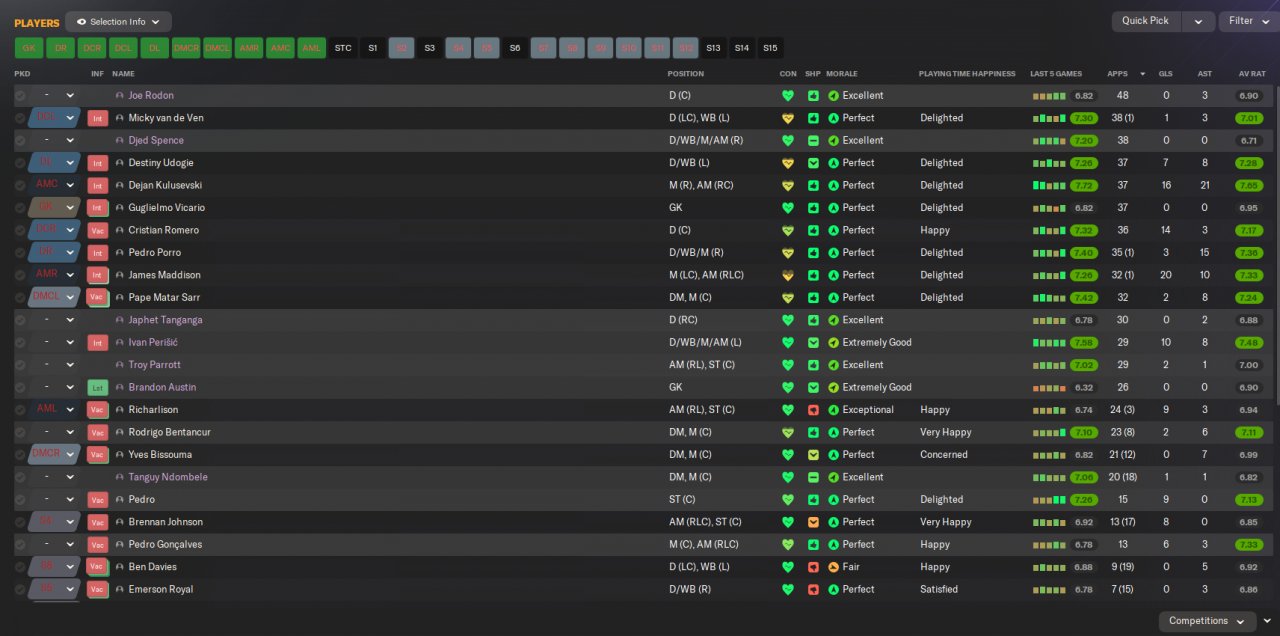
Task: Click Tanguy Ndombele's sharpness icon
Action: click(813, 477)
